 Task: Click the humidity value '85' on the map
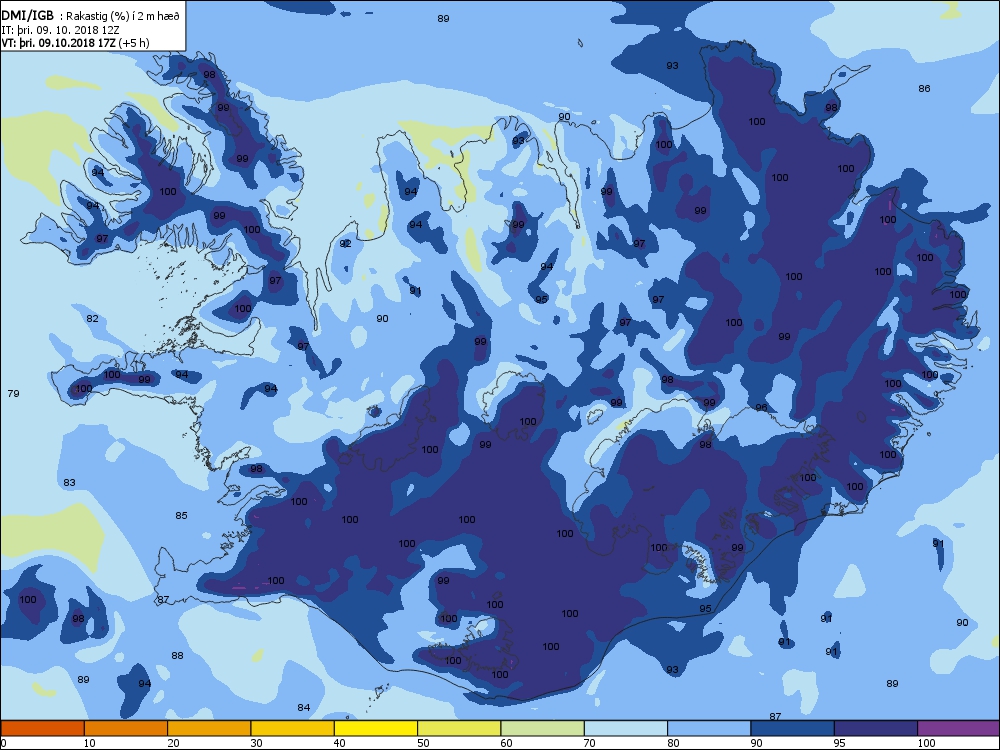[x=182, y=515]
